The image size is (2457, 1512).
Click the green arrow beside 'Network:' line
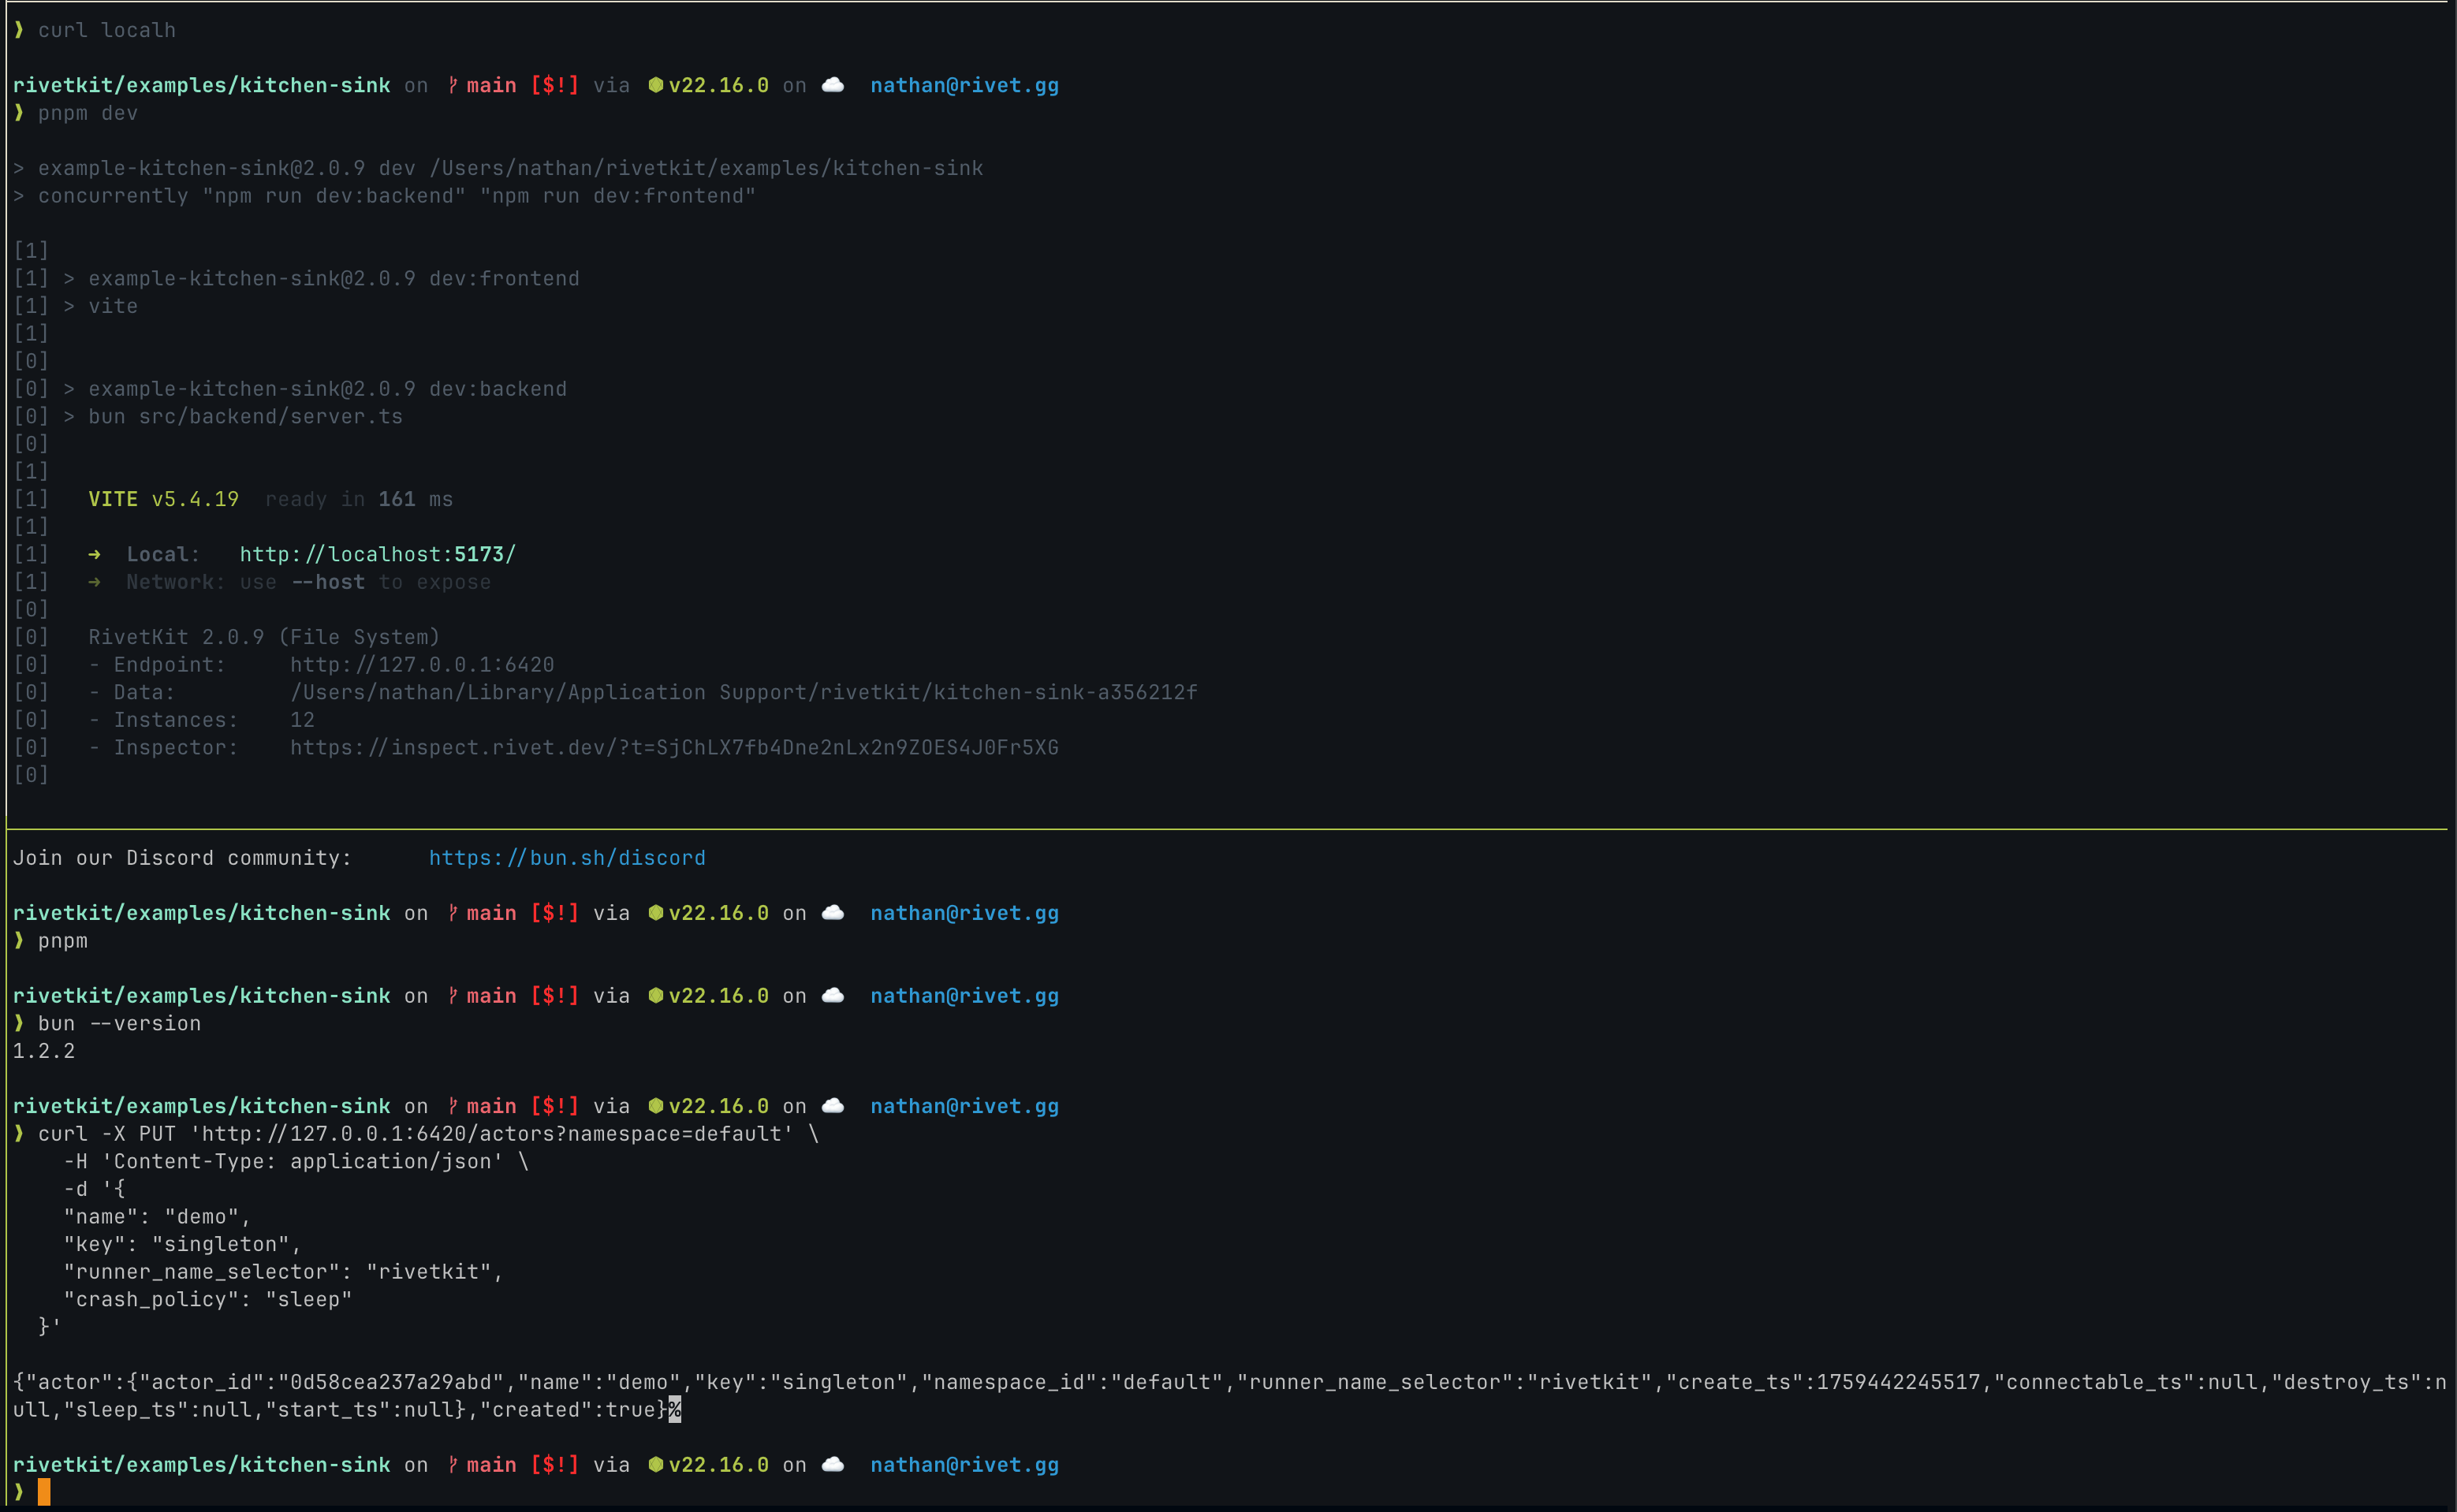(94, 582)
